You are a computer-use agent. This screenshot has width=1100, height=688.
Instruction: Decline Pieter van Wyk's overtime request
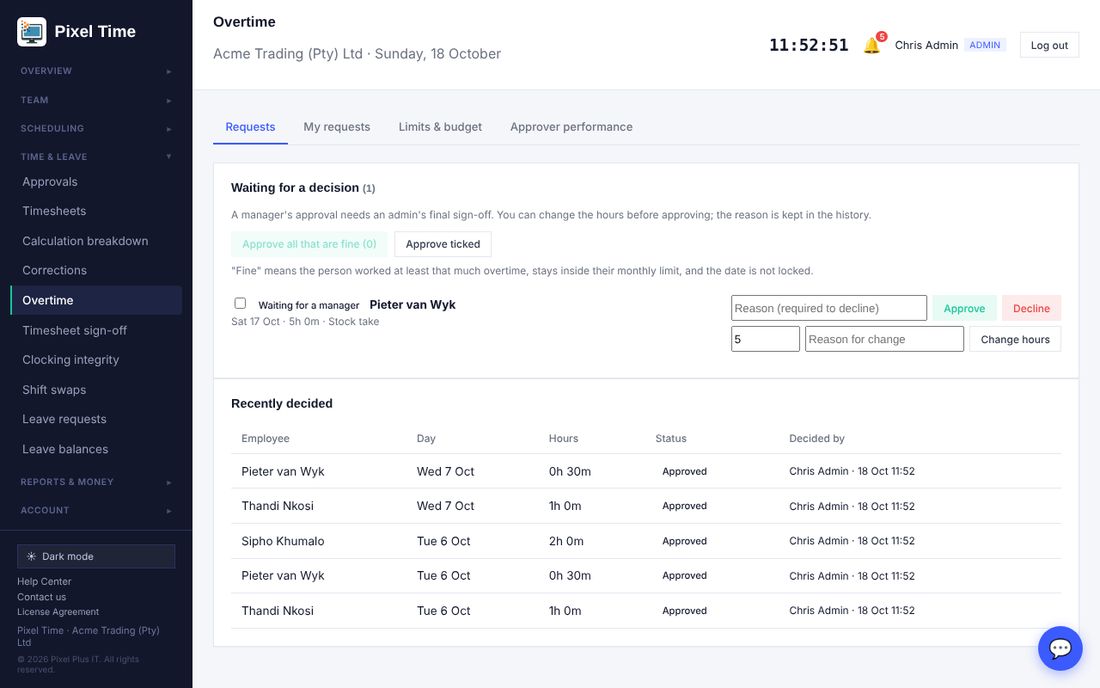(1031, 309)
